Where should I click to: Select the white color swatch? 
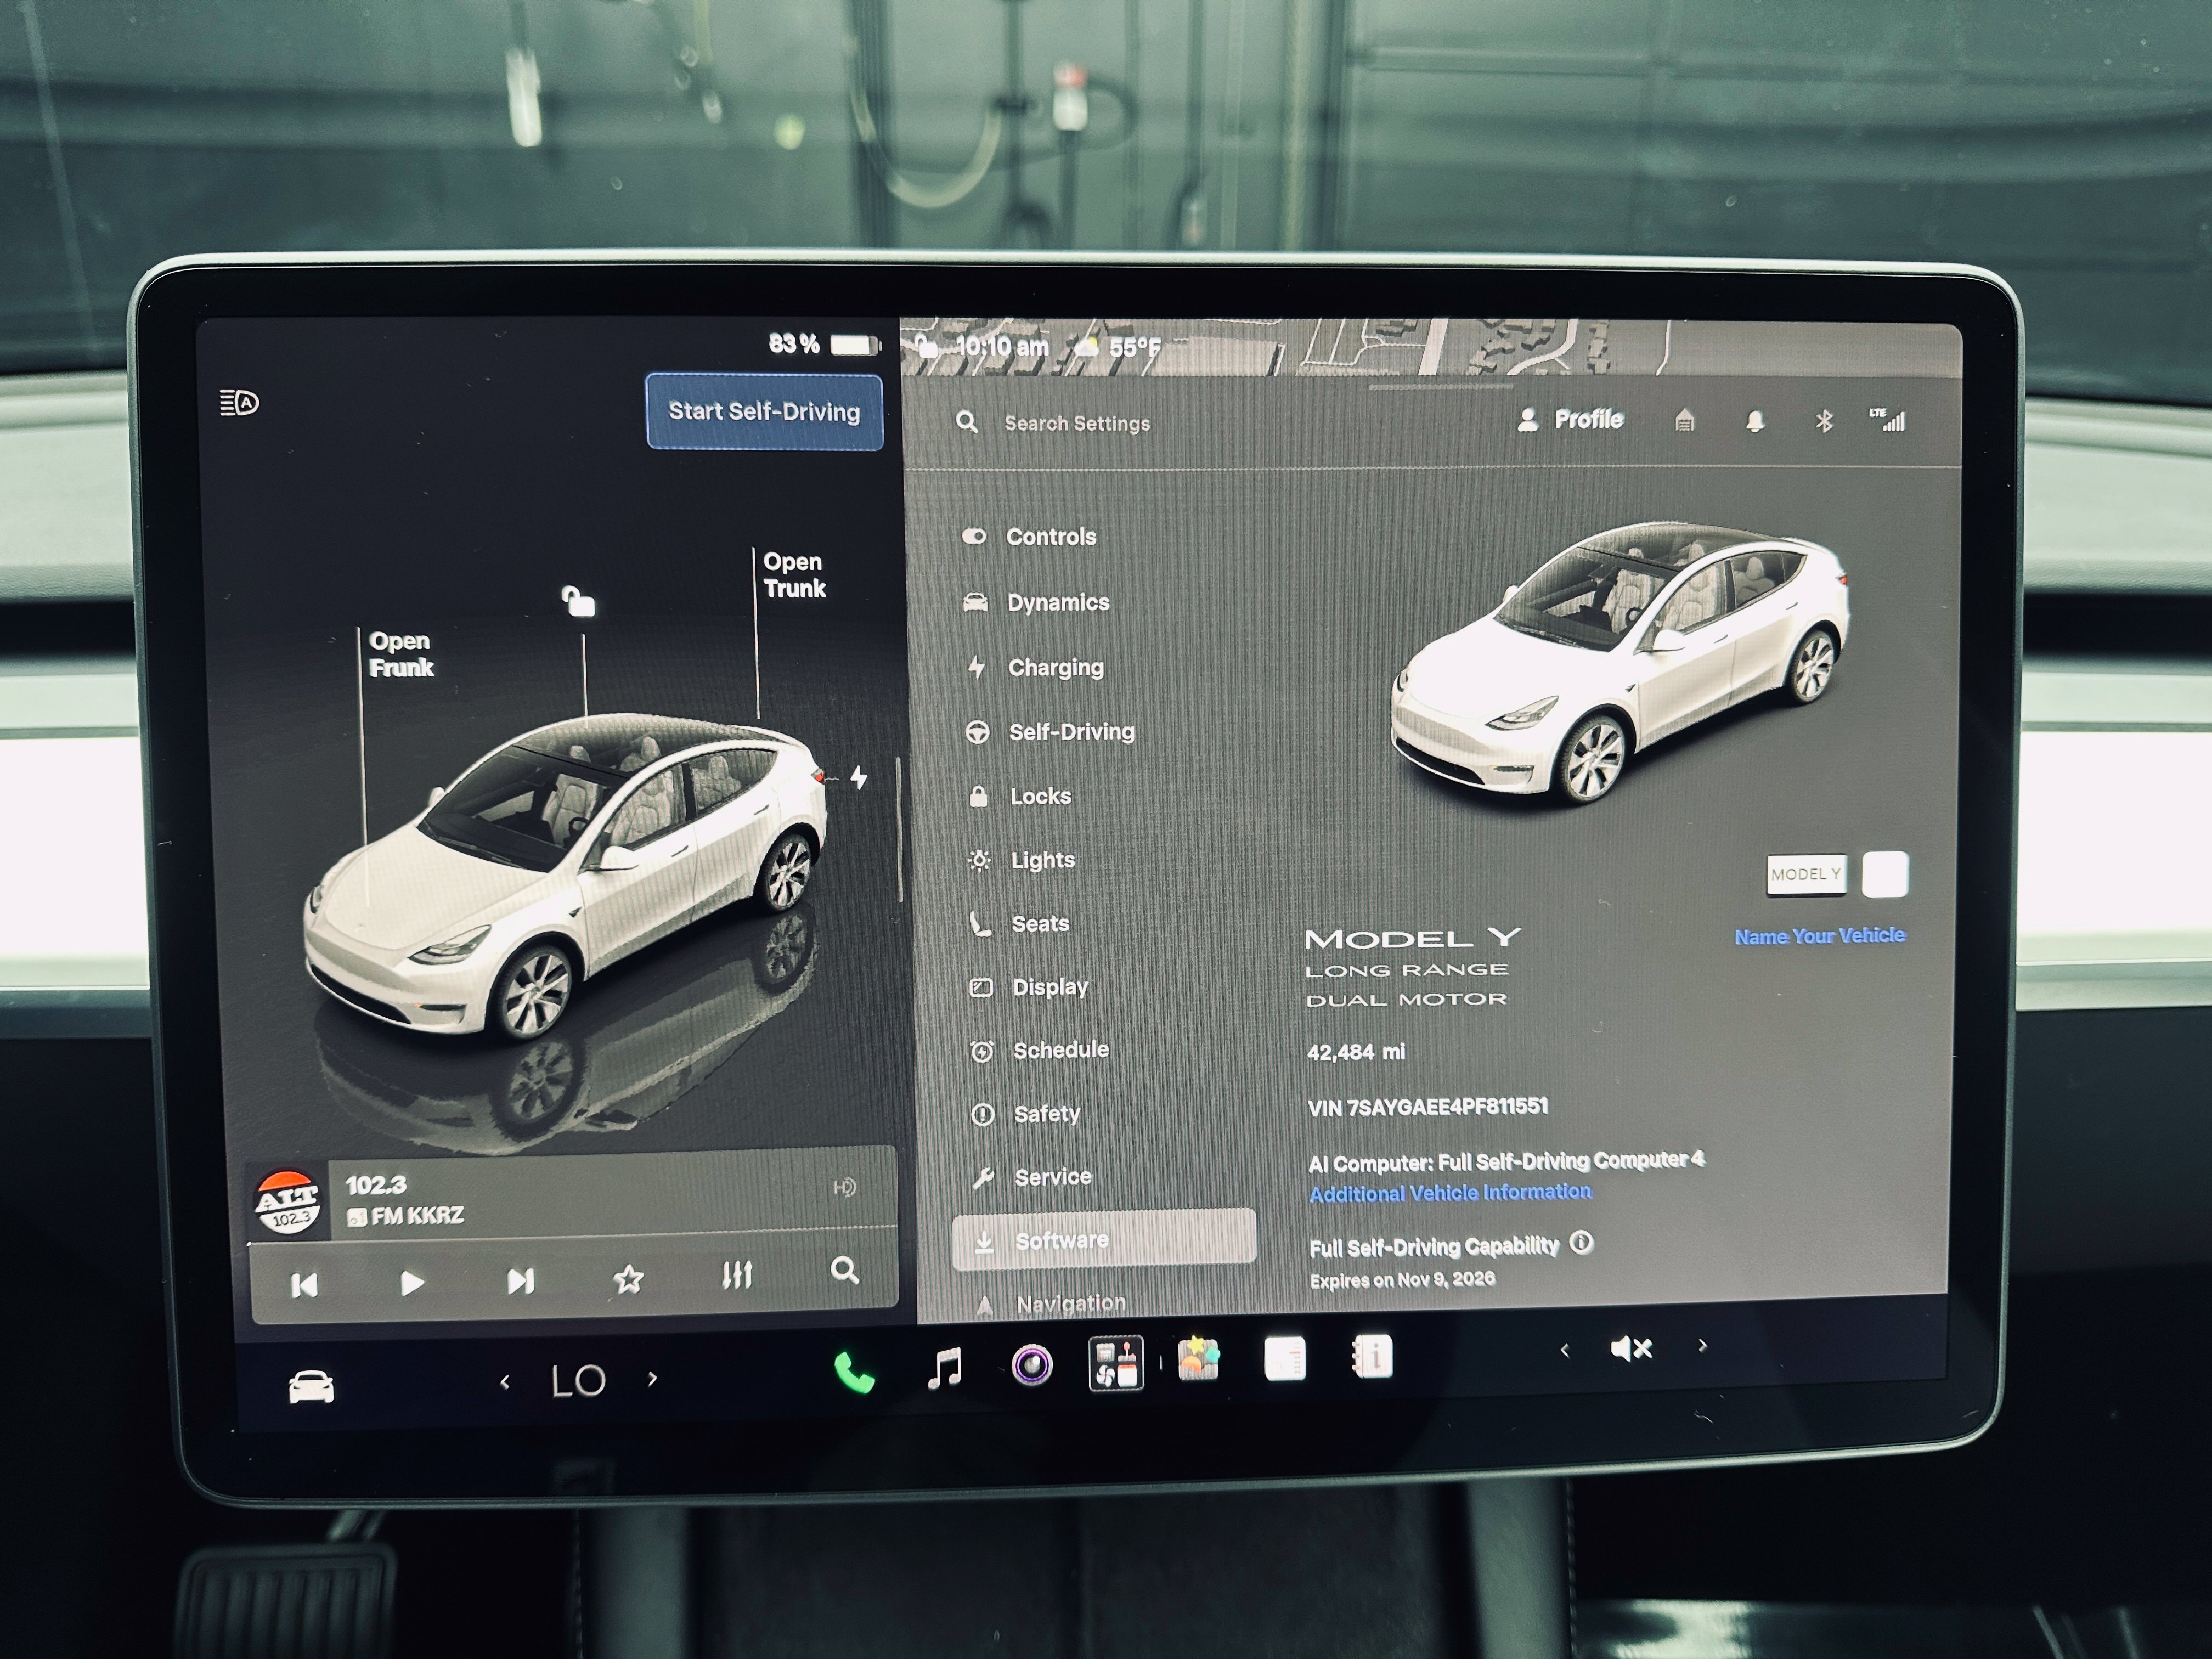click(x=1885, y=875)
